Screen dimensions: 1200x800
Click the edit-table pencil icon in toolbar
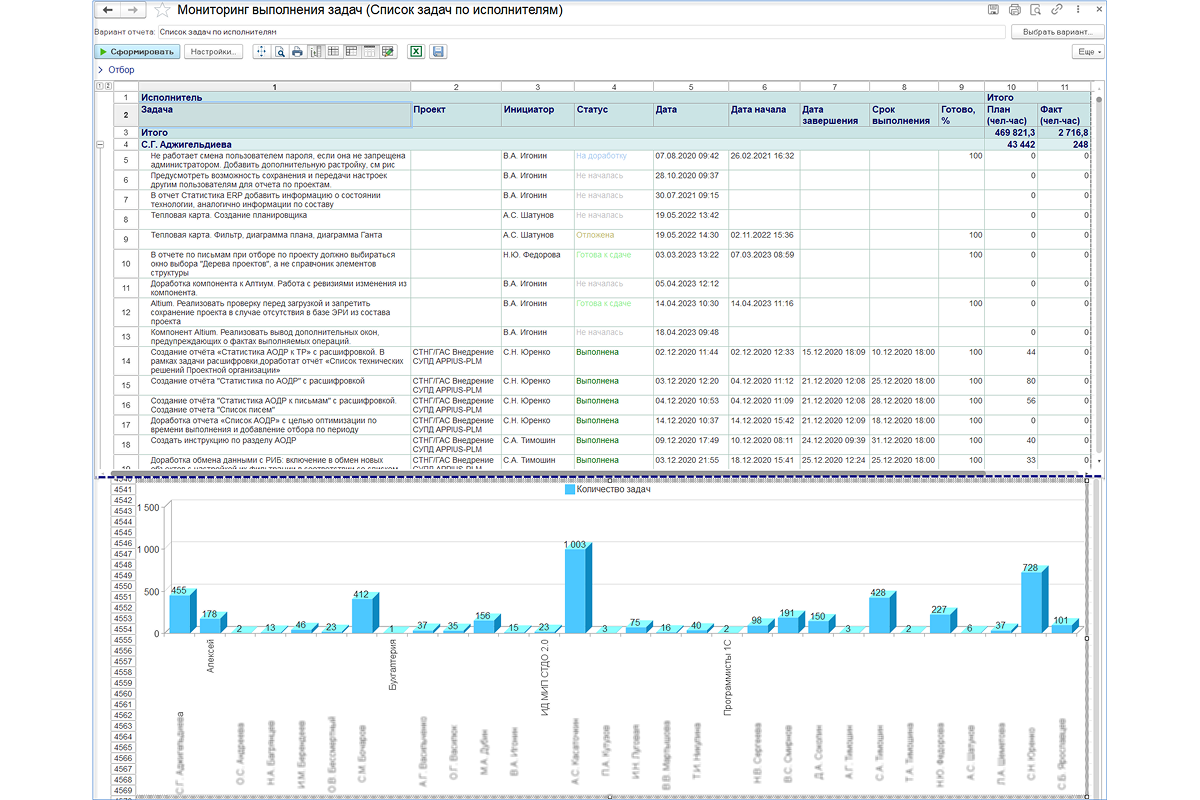[387, 52]
